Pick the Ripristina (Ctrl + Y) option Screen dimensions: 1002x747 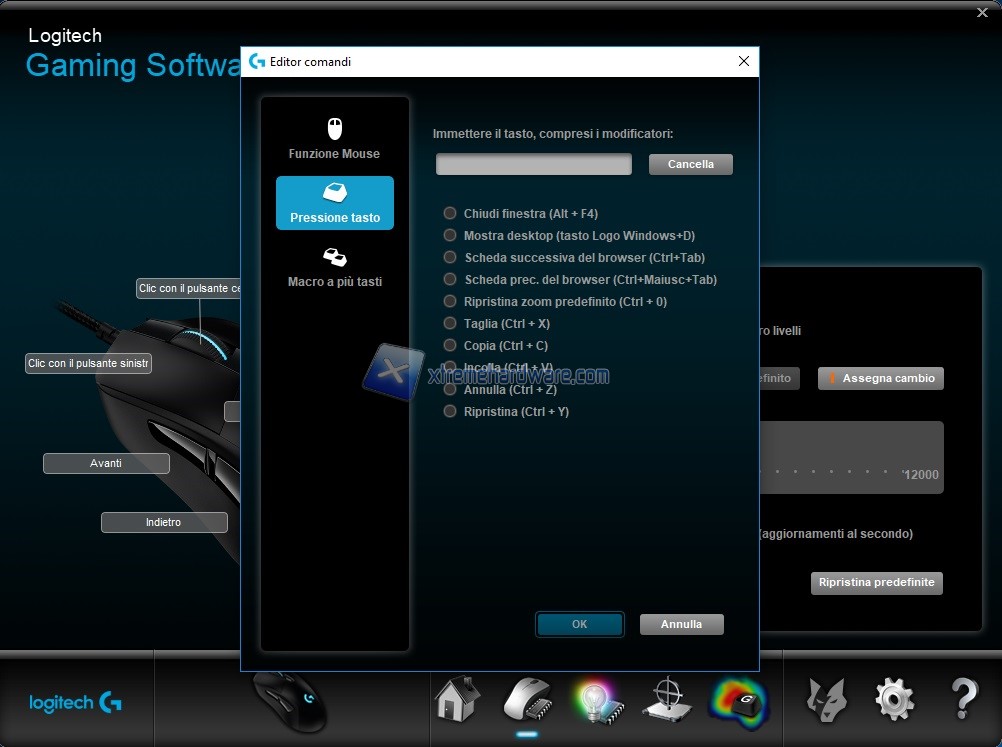pyautogui.click(x=450, y=412)
